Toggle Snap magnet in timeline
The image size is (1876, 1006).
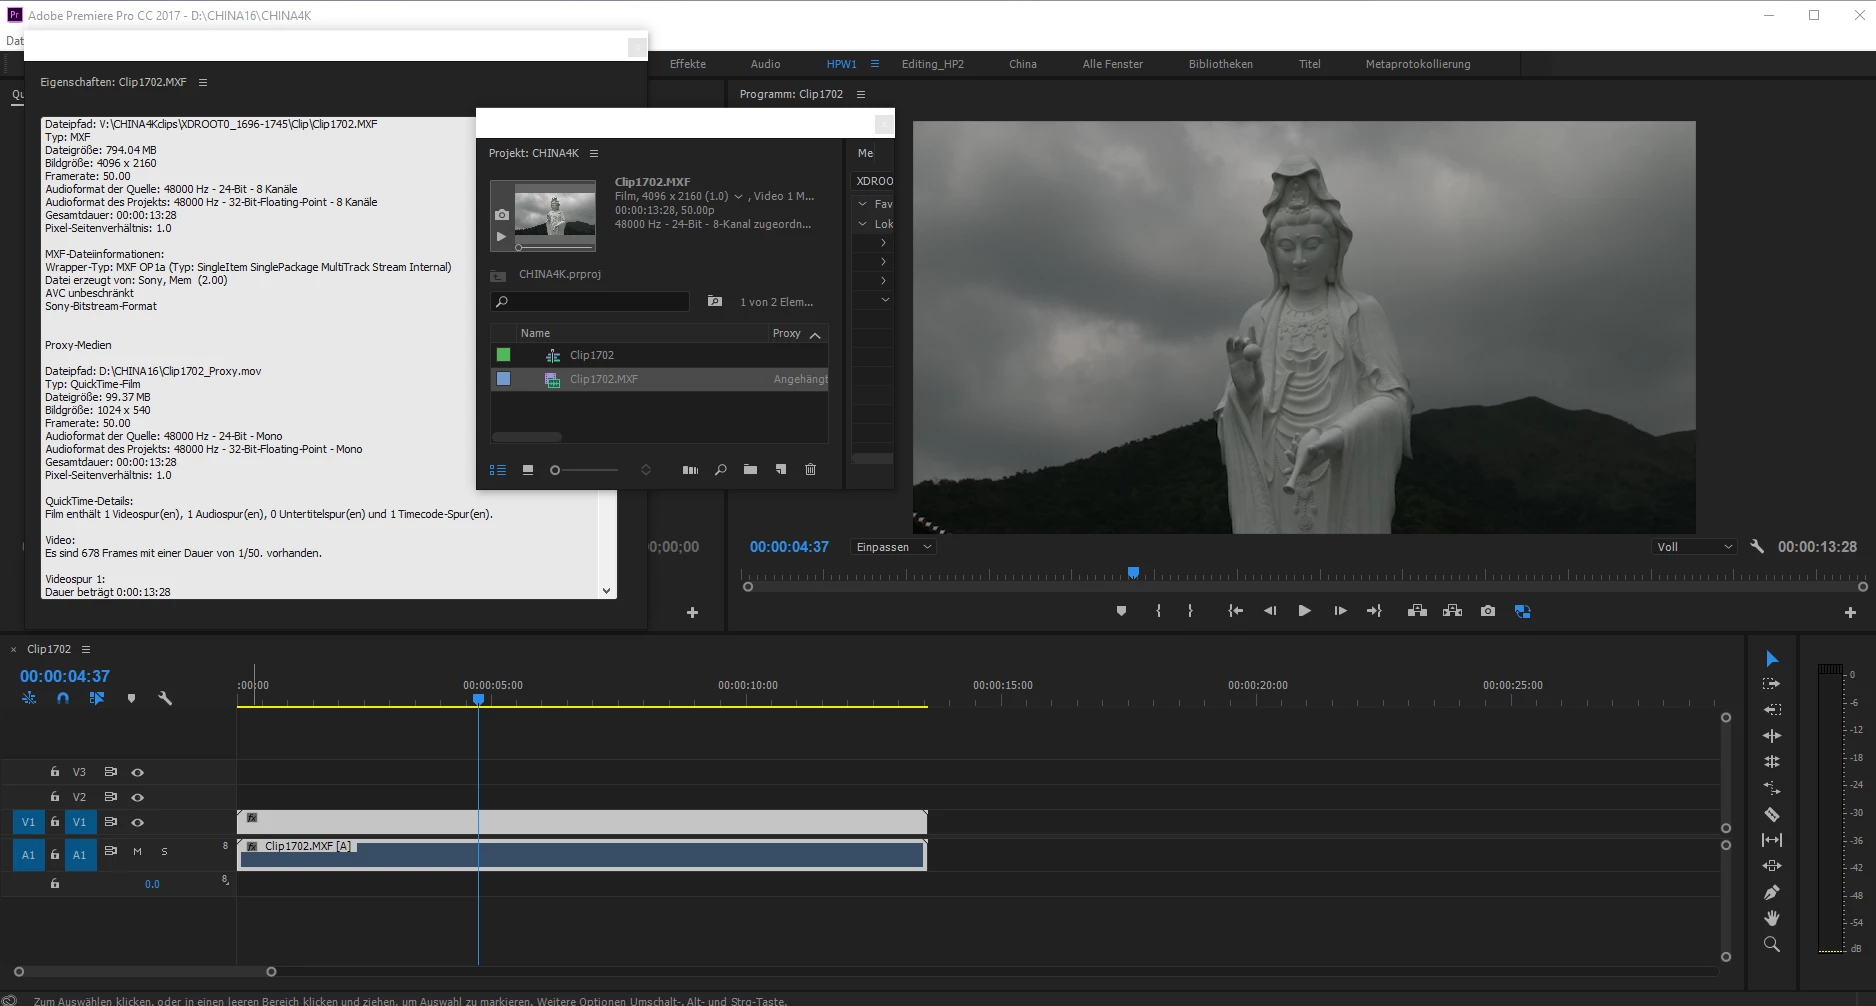click(x=63, y=698)
